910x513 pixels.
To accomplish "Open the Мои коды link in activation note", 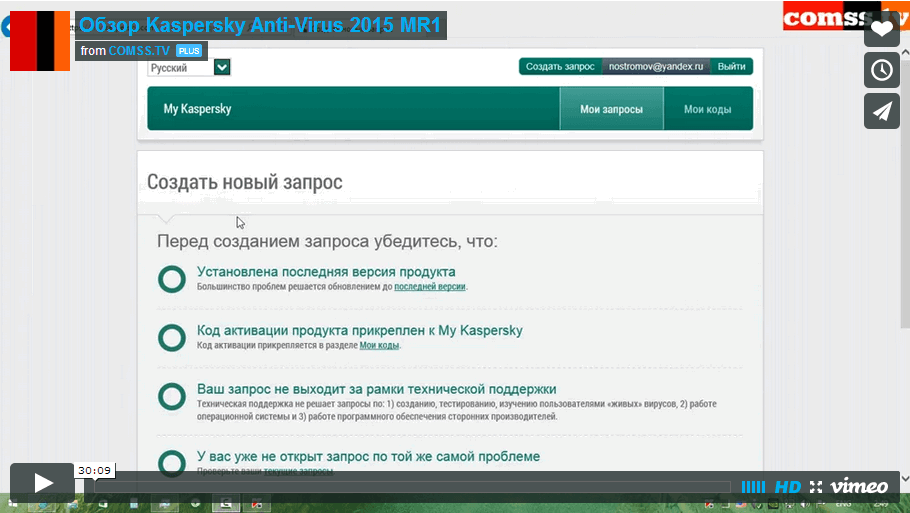I will click(379, 345).
